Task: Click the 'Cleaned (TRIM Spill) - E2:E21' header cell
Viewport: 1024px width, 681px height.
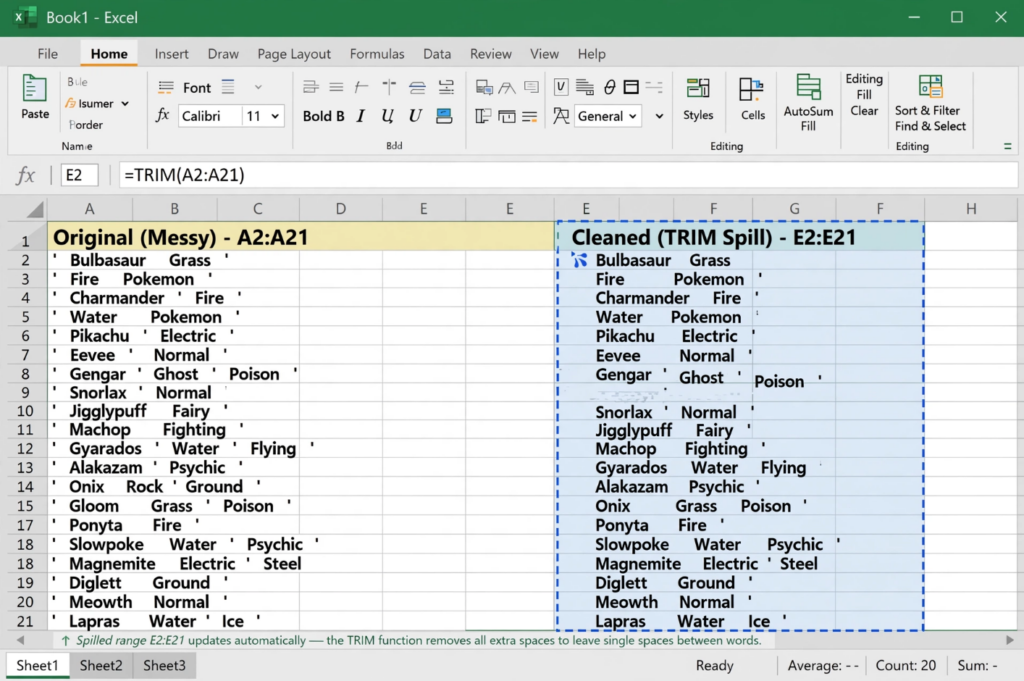Action: coord(740,236)
